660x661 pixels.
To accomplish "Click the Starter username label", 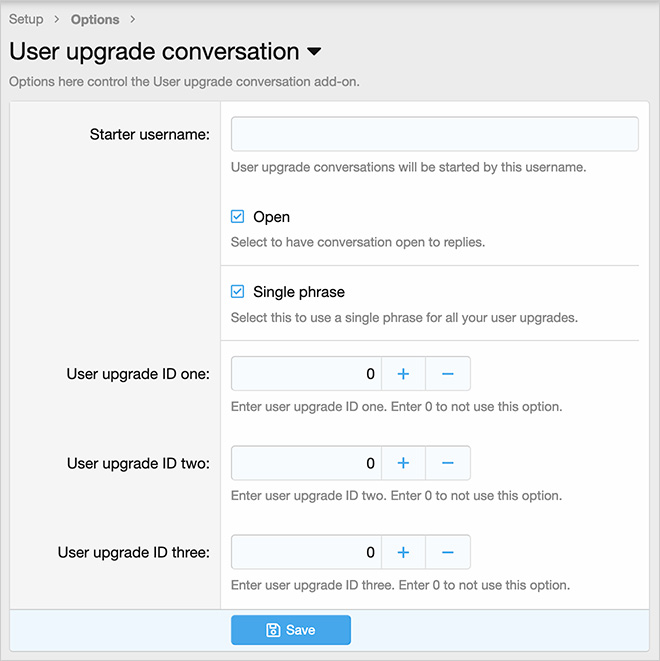I will point(149,135).
